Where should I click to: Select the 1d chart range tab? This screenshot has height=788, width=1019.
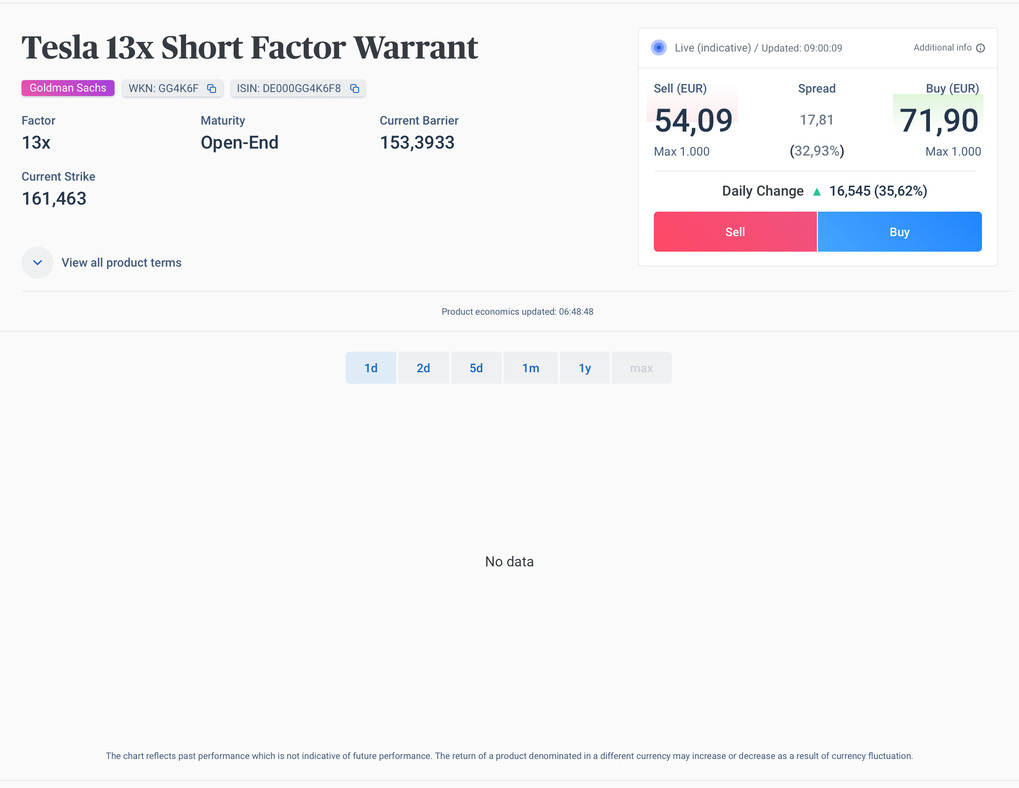[x=371, y=368]
